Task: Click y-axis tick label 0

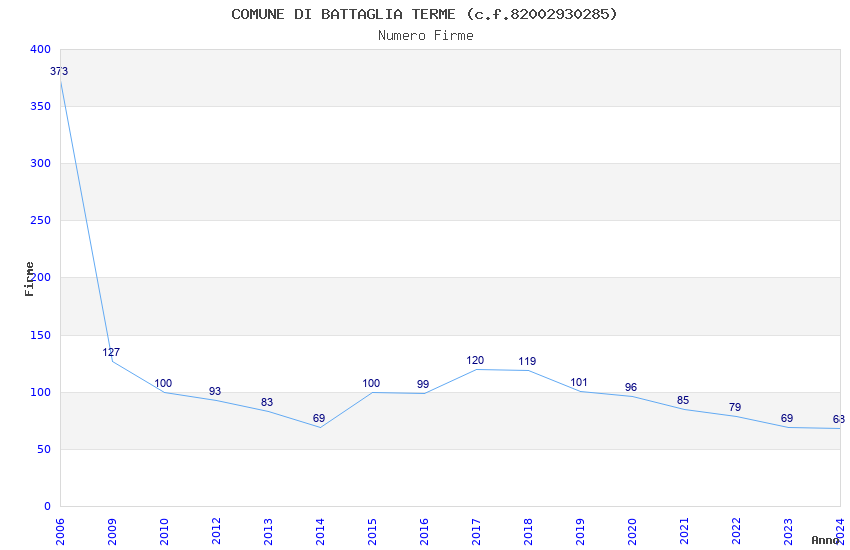Action: 48,506
